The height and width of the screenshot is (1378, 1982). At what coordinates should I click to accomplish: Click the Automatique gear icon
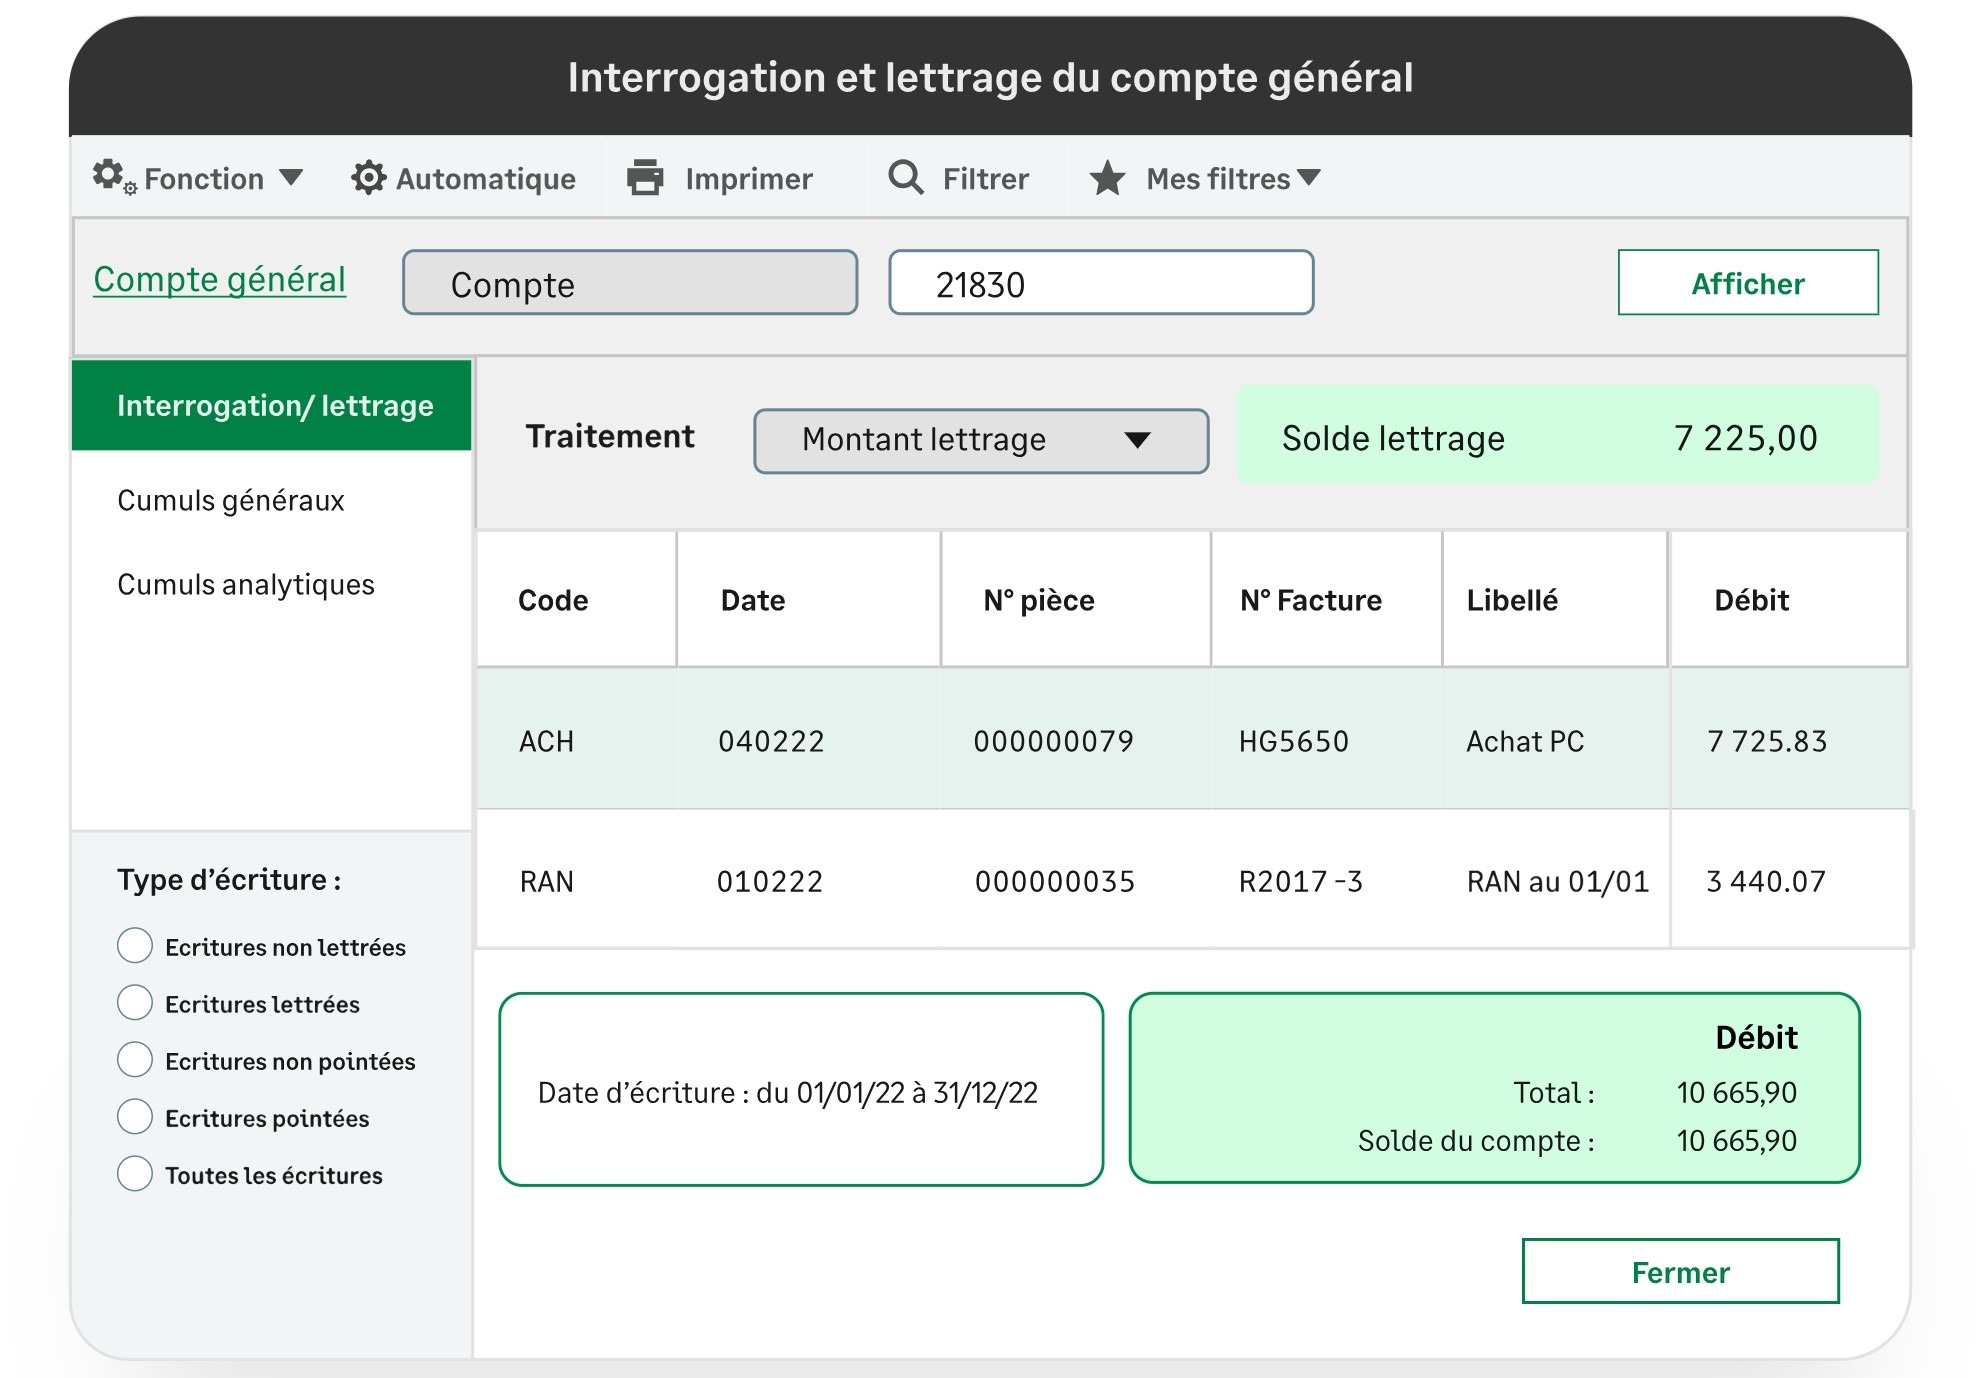coord(368,178)
